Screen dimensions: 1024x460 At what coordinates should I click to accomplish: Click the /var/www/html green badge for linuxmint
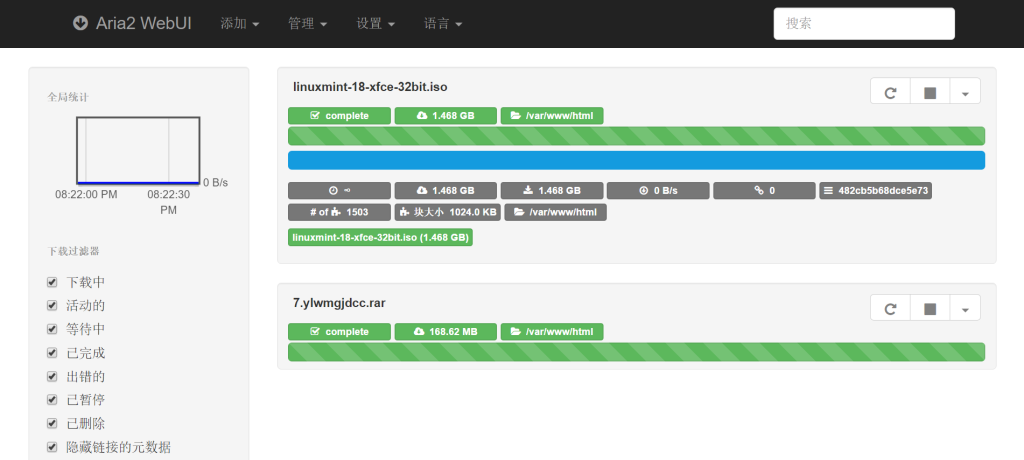(x=552, y=116)
